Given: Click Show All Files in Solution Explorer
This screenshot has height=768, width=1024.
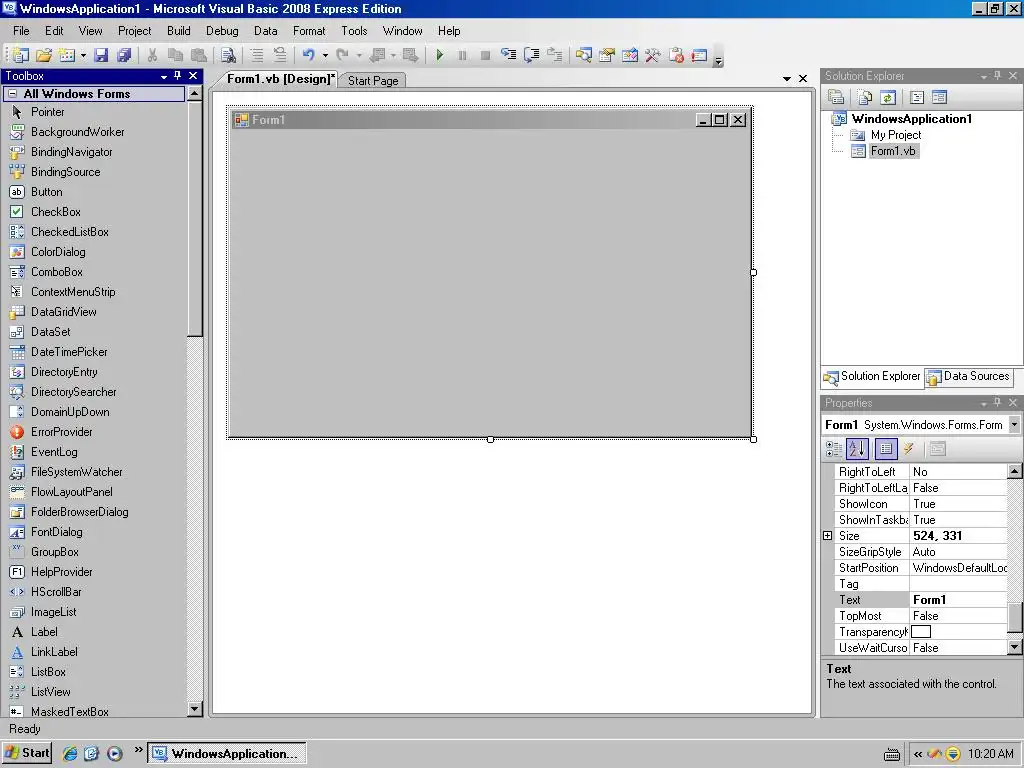Looking at the screenshot, I should (x=865, y=97).
